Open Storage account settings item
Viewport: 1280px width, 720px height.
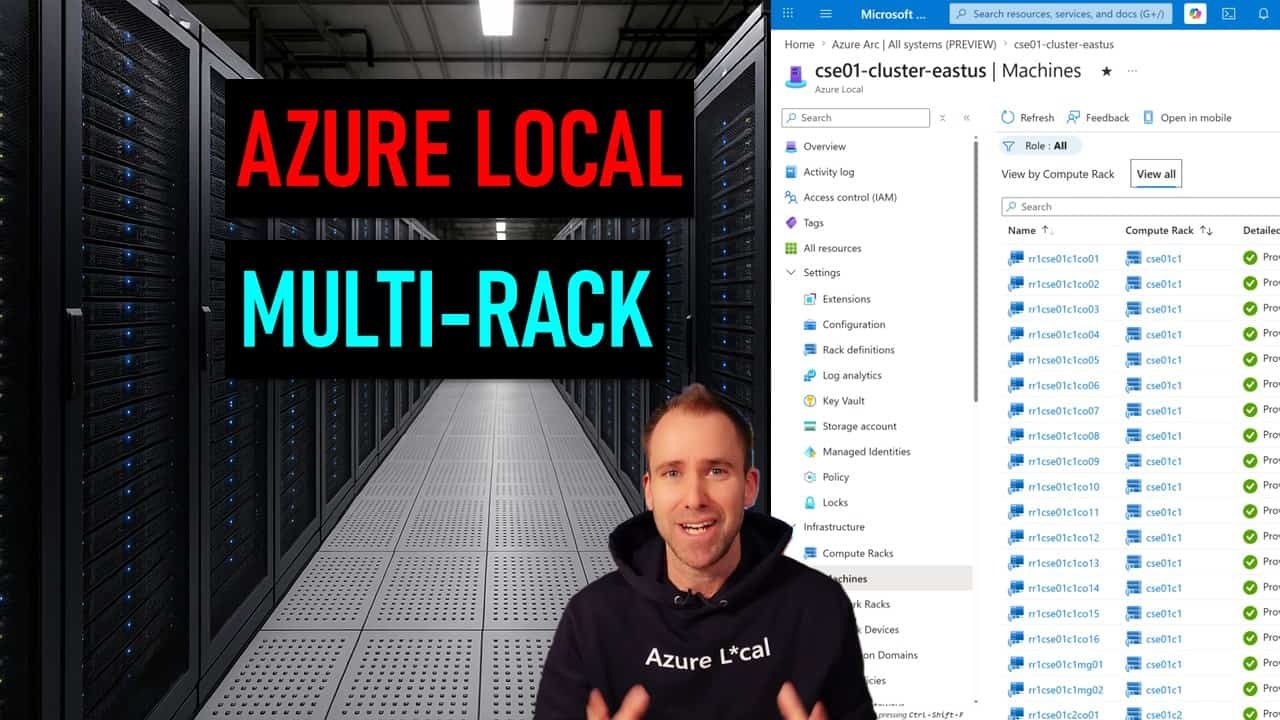859,426
